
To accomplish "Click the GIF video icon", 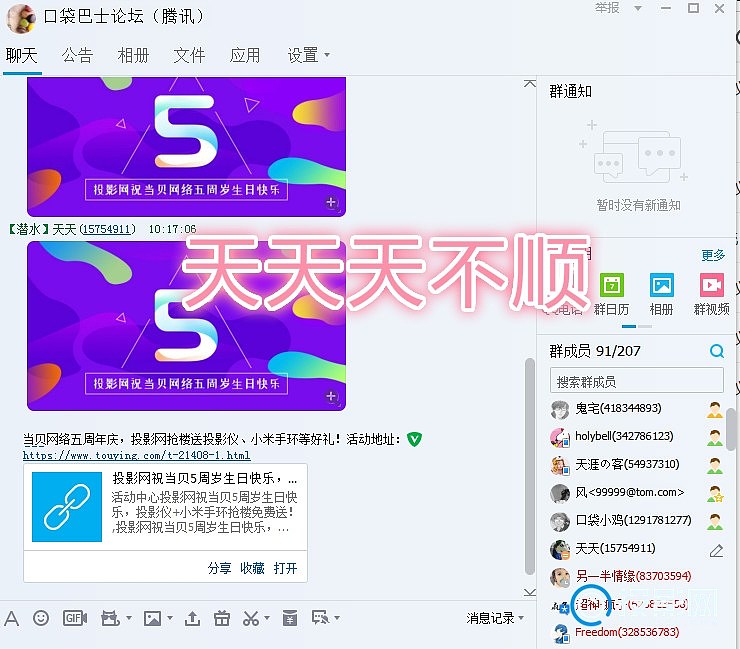I will (x=75, y=618).
